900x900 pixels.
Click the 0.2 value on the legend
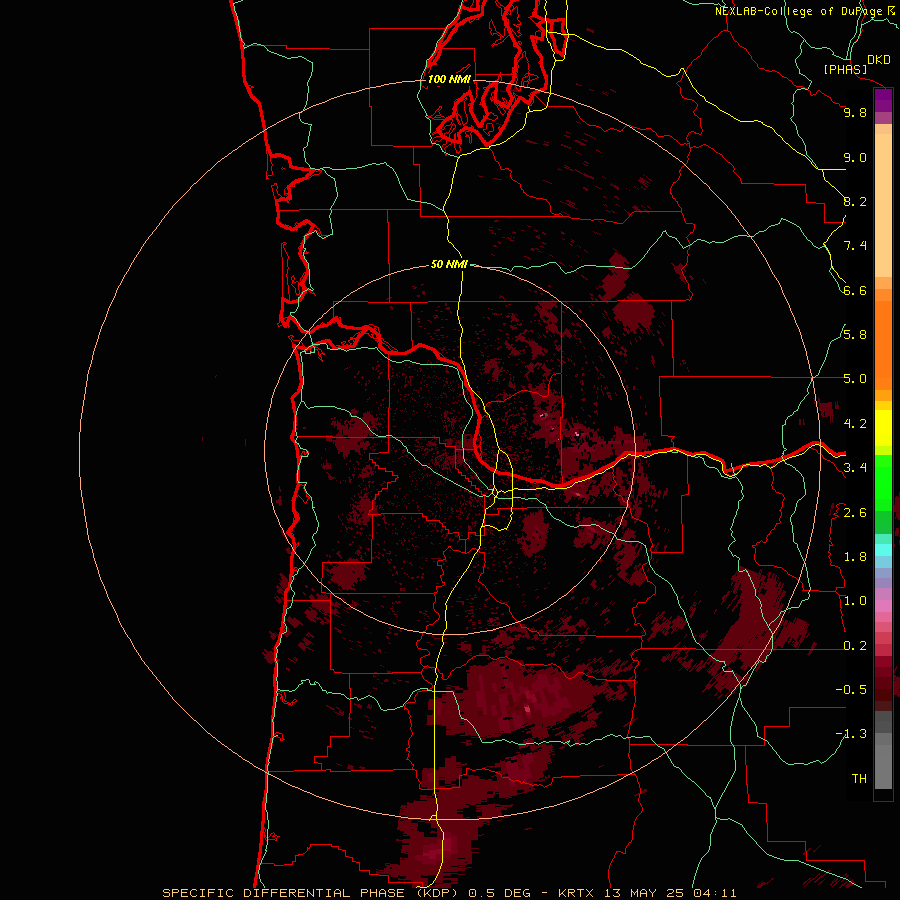855,646
